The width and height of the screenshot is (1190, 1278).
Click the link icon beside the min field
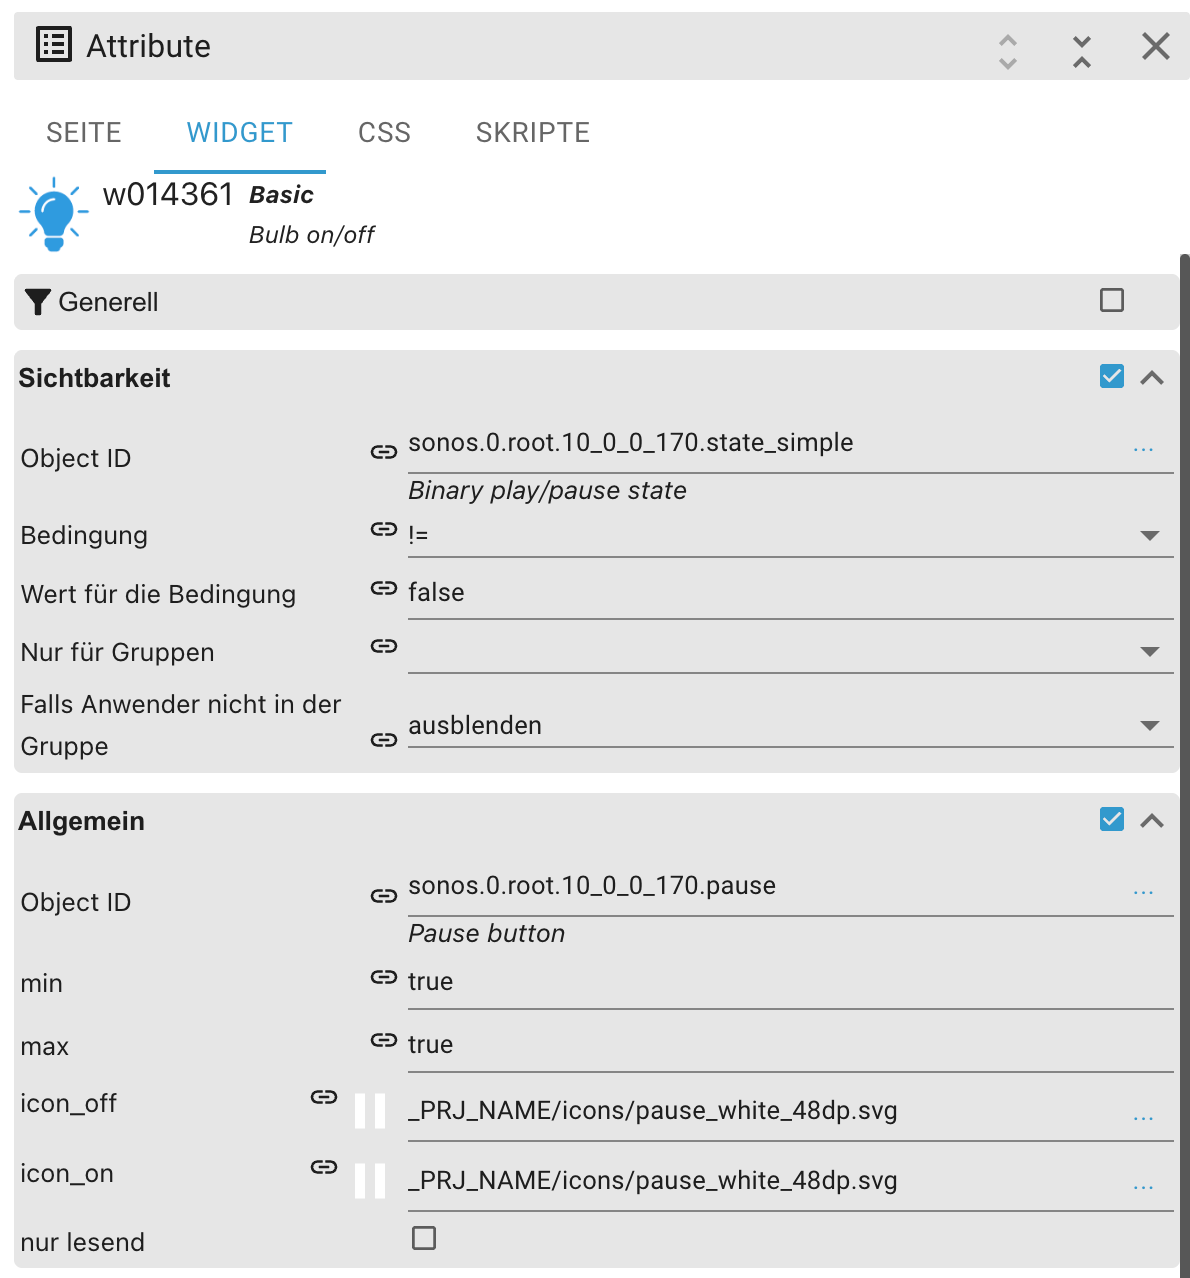pos(384,977)
